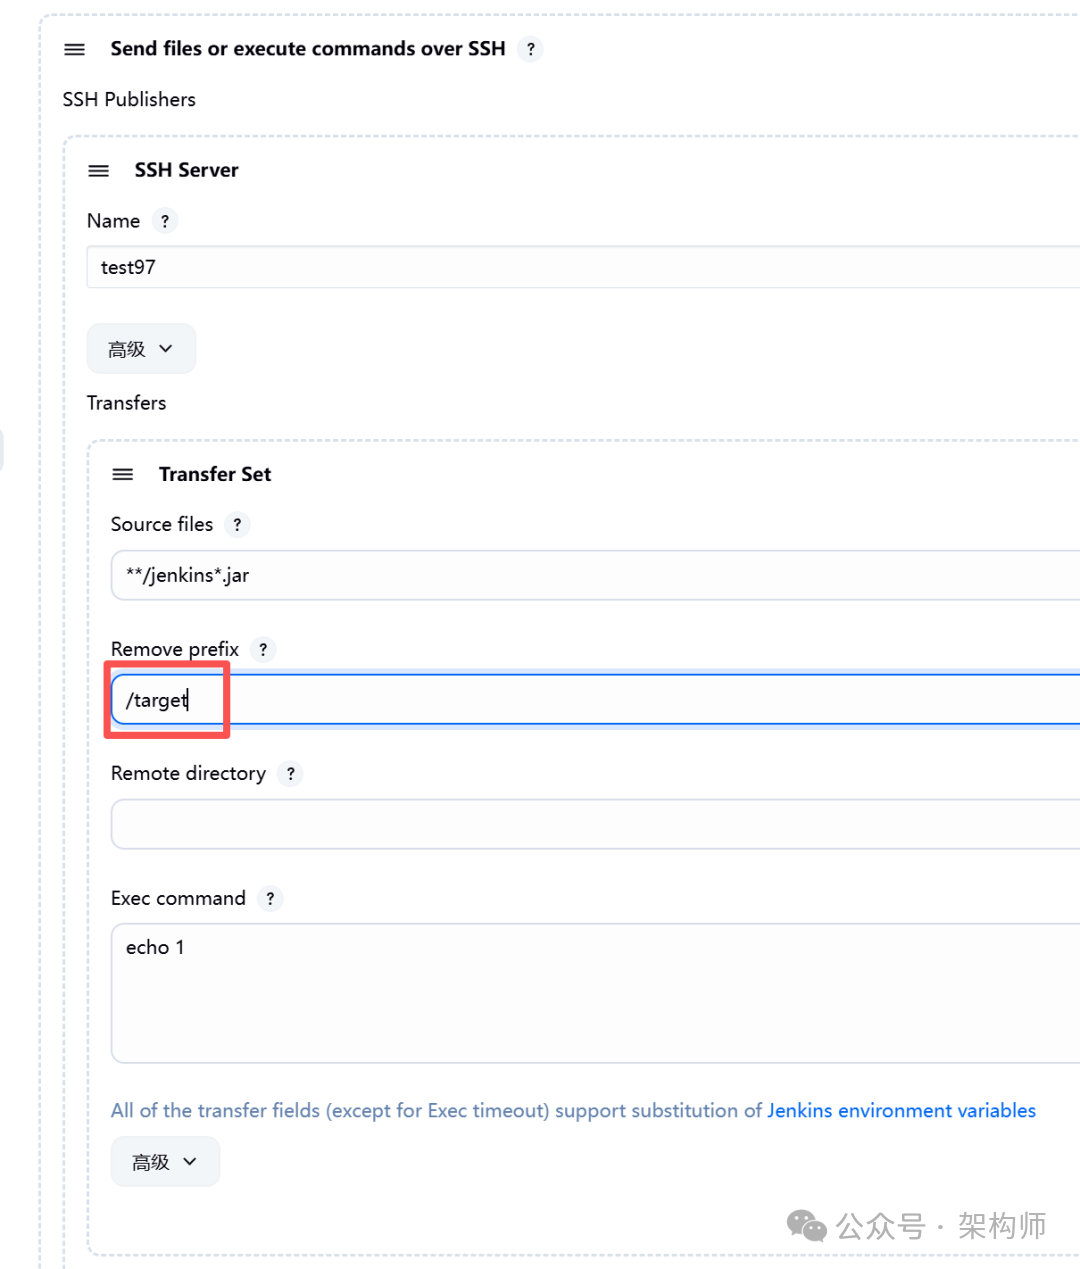Show help for Remove prefix
The height and width of the screenshot is (1269, 1080).
(x=263, y=649)
